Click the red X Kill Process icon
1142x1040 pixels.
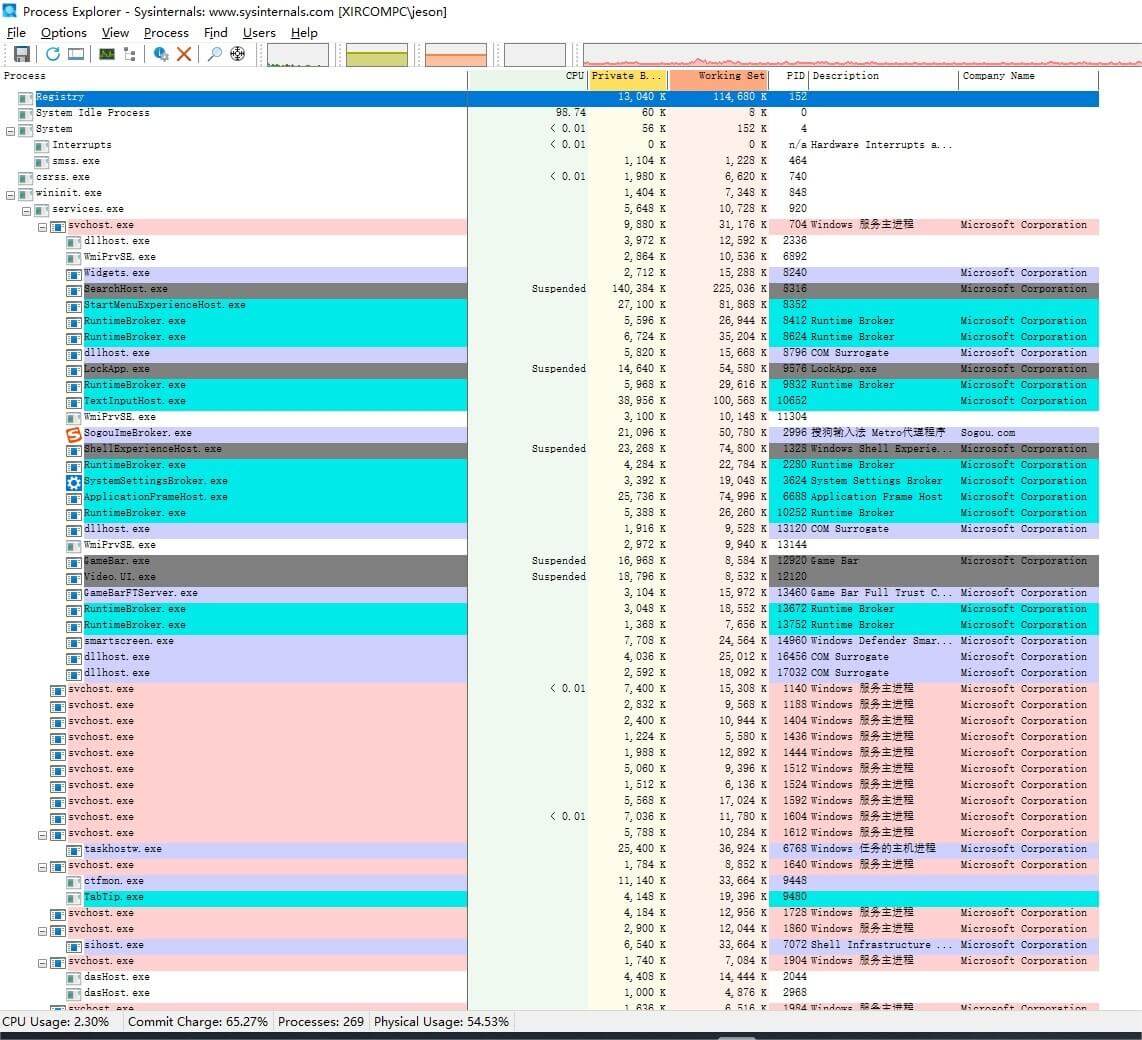pyautogui.click(x=184, y=54)
